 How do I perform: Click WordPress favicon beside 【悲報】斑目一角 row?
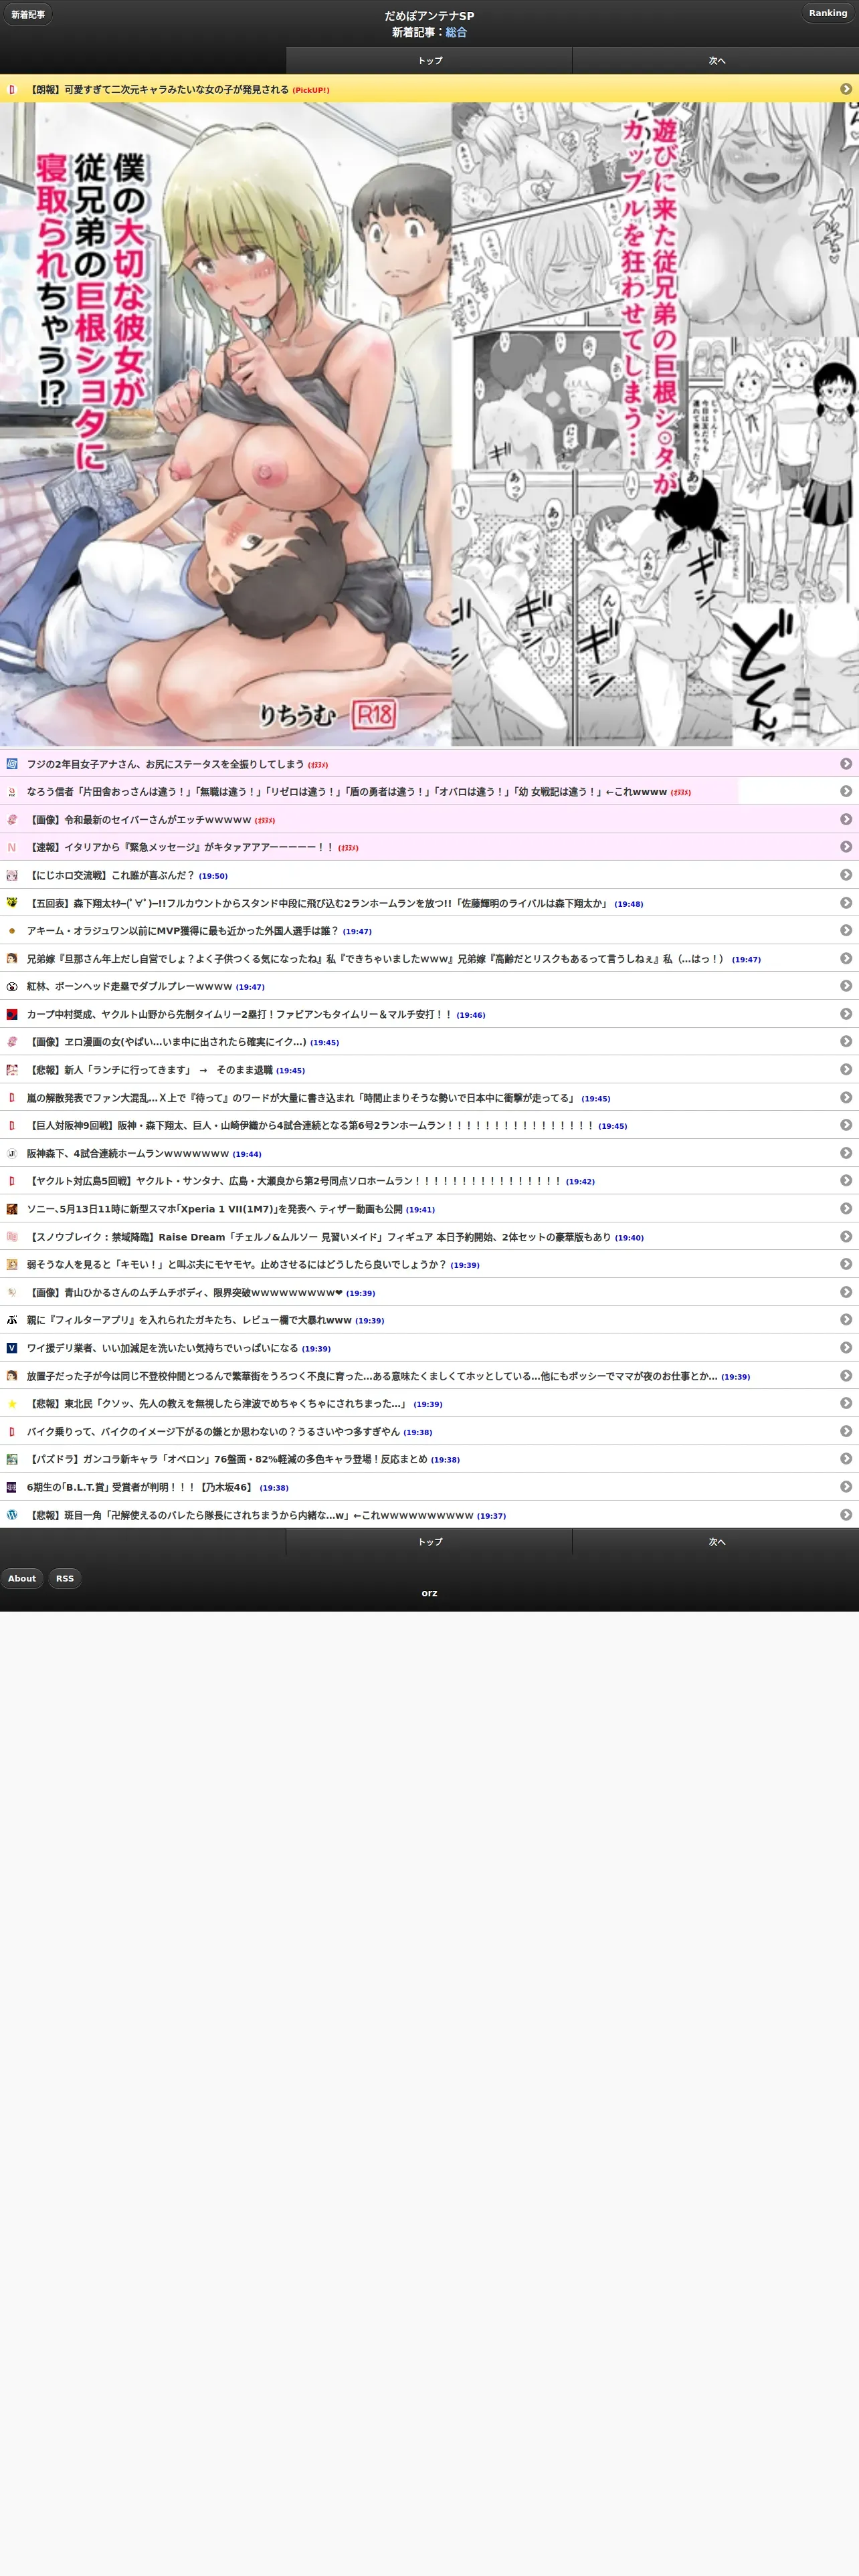12,1515
